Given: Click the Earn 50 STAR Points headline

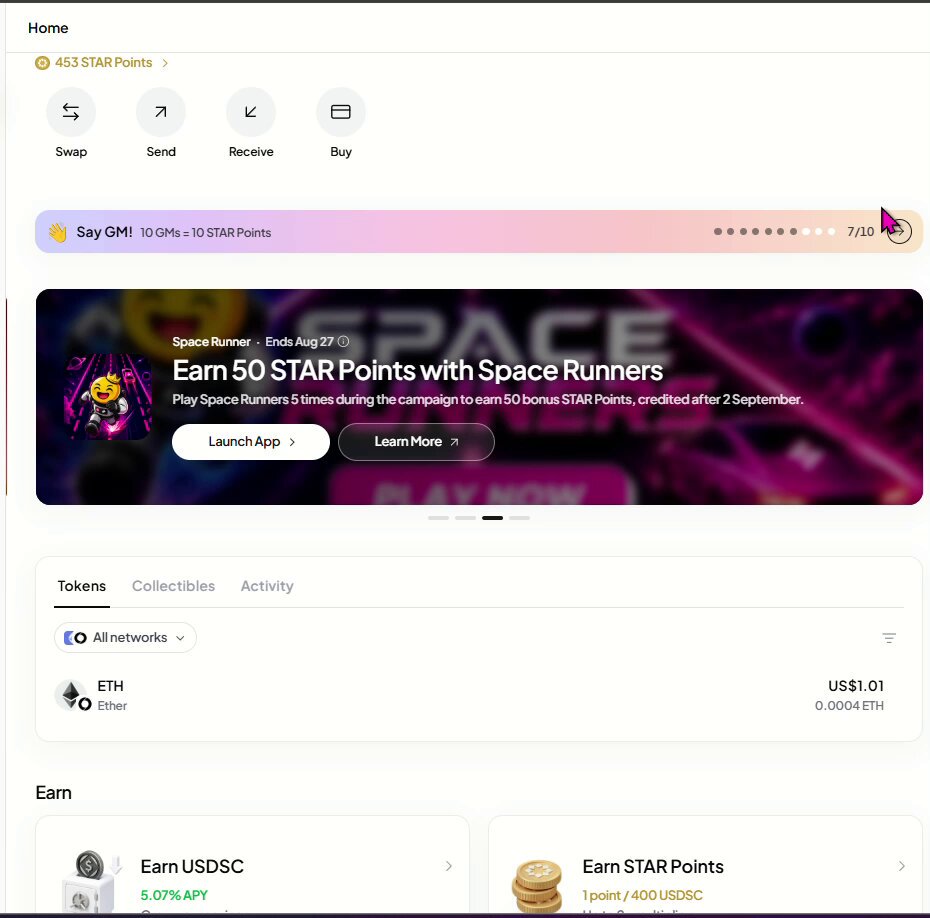Looking at the screenshot, I should pos(418,371).
